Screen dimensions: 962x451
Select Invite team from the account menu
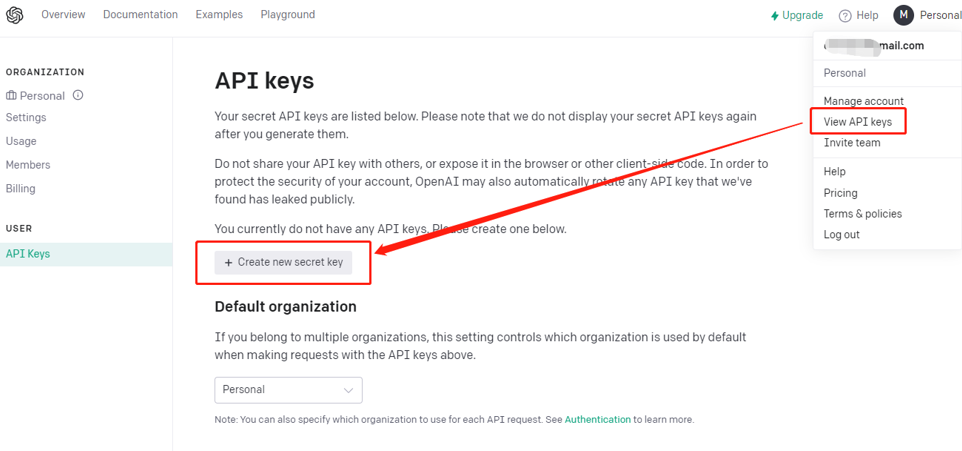pos(852,143)
